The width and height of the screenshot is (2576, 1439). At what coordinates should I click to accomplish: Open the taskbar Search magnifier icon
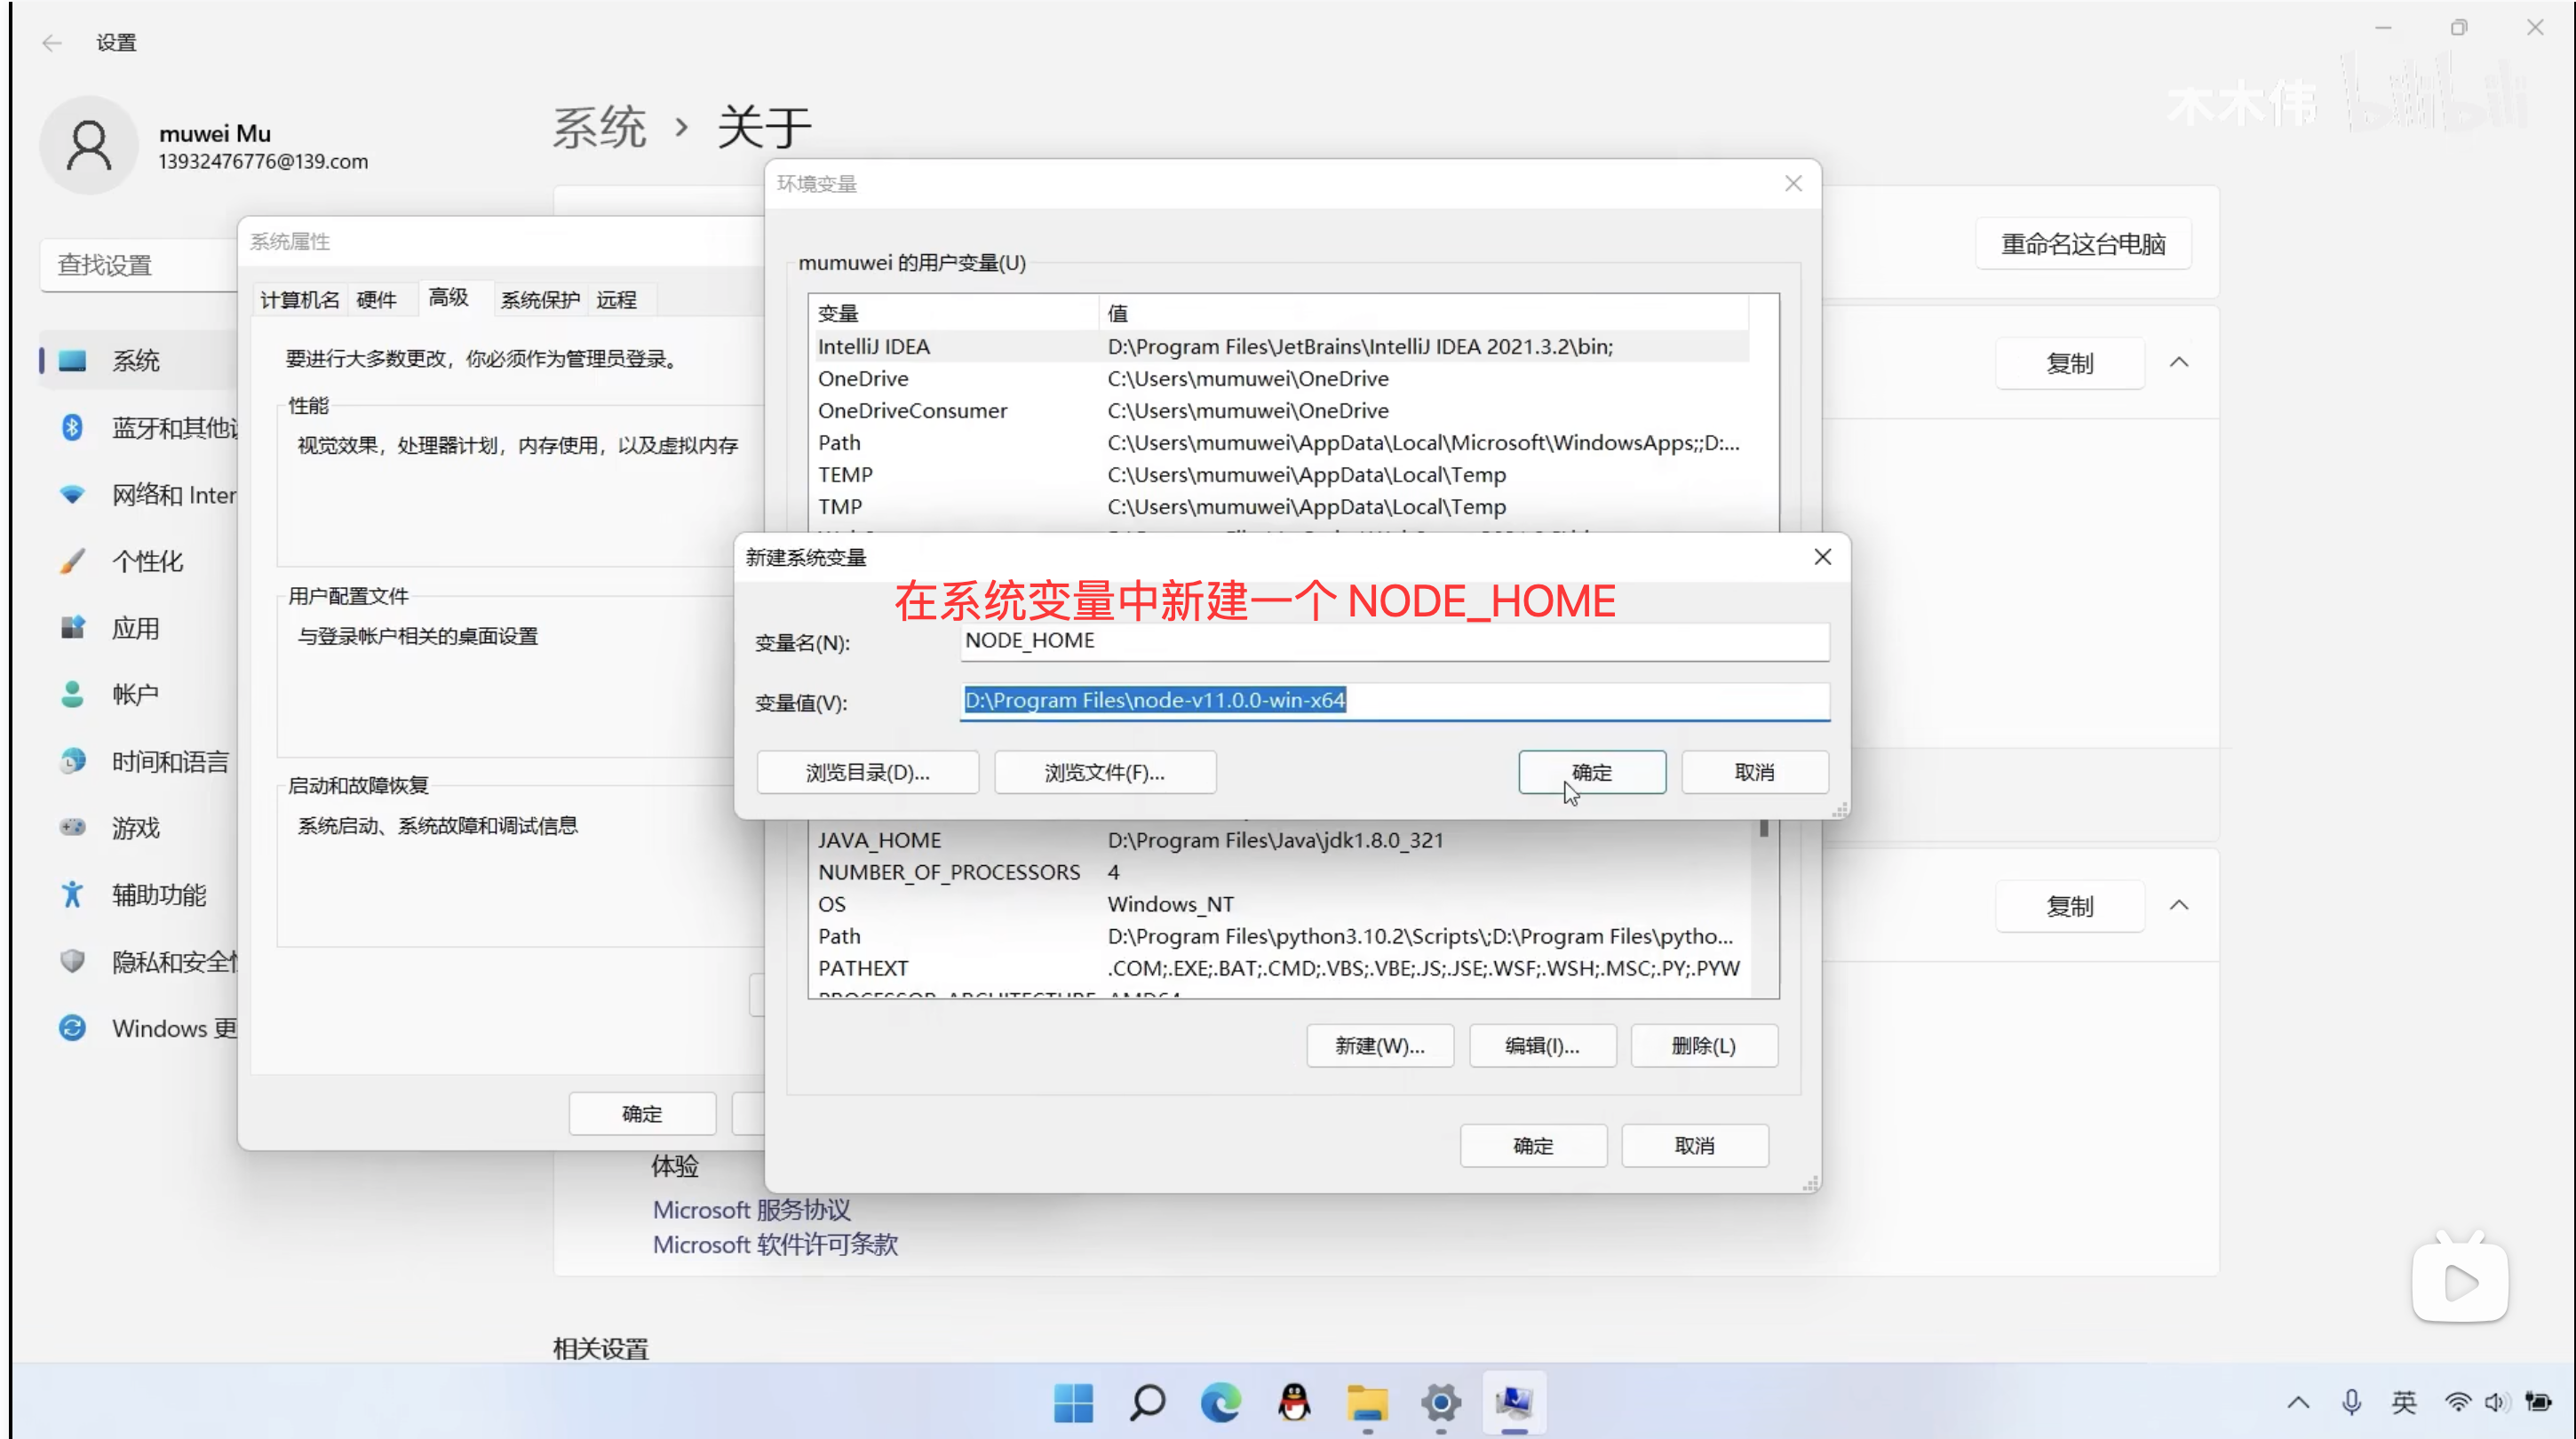coord(1147,1403)
